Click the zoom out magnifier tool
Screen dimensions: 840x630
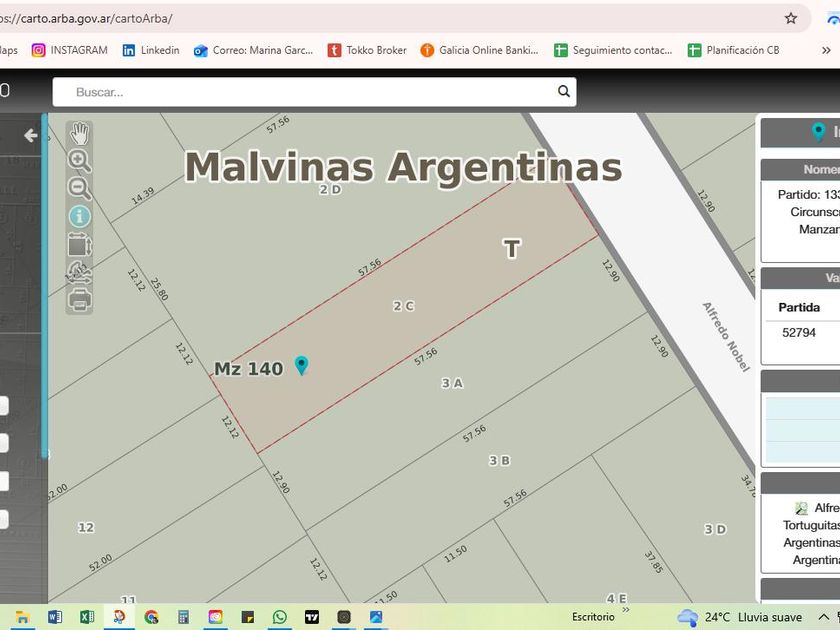click(x=79, y=188)
